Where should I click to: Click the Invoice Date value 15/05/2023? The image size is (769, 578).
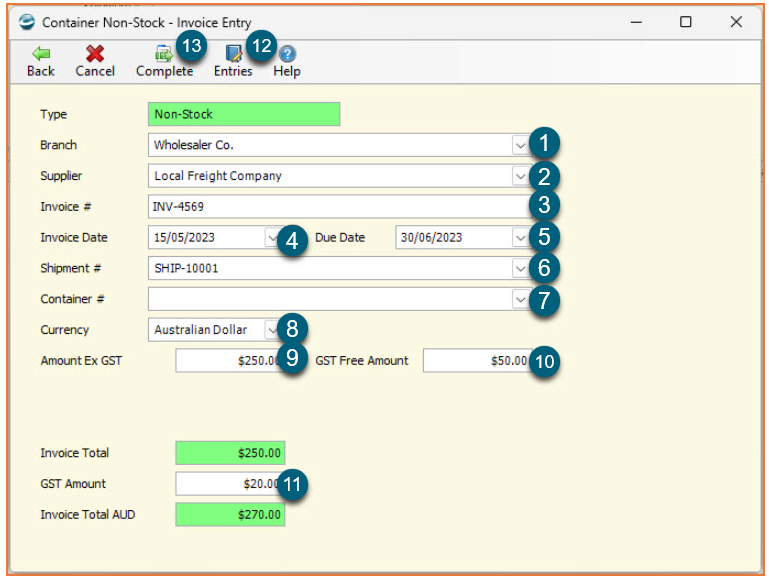pyautogui.click(x=184, y=238)
